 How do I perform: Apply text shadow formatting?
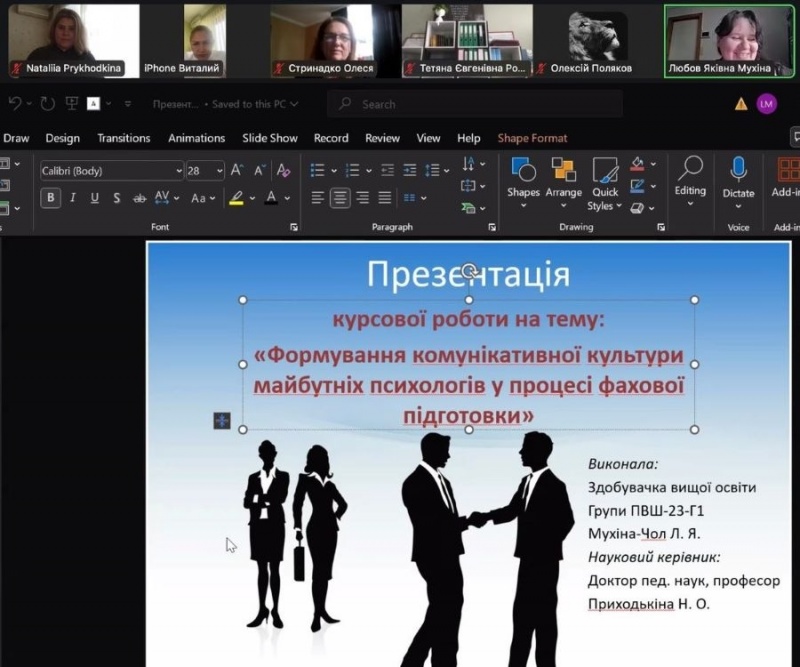click(x=117, y=198)
